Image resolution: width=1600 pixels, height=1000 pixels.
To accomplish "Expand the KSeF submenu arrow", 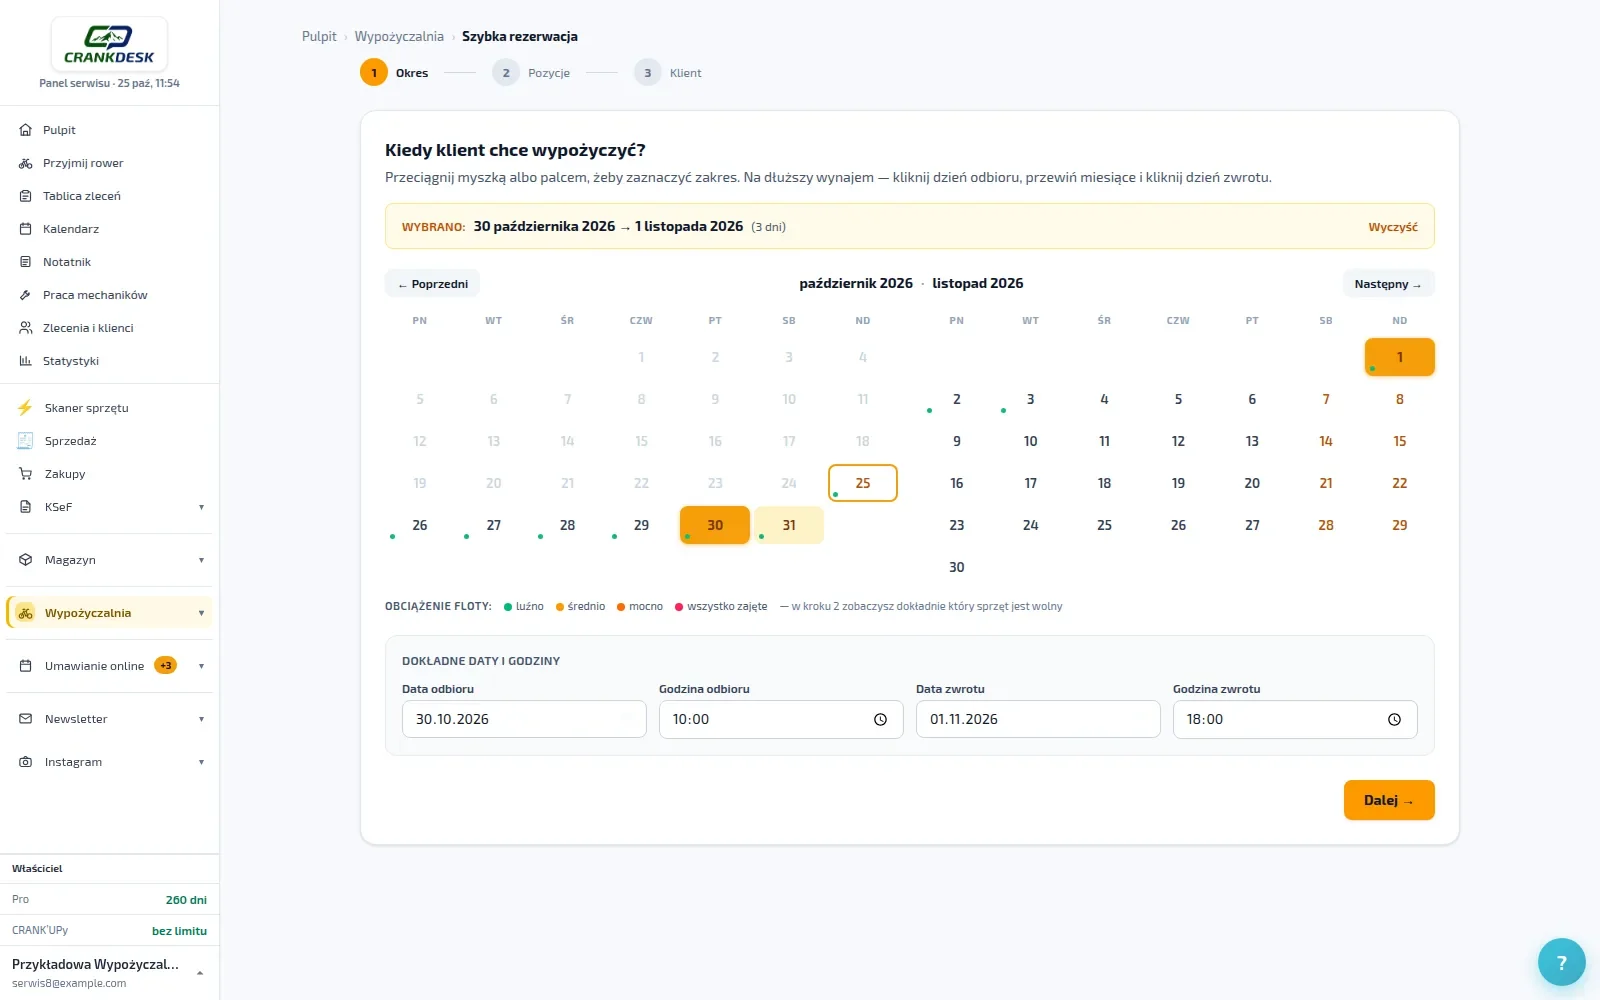I will coord(201,507).
